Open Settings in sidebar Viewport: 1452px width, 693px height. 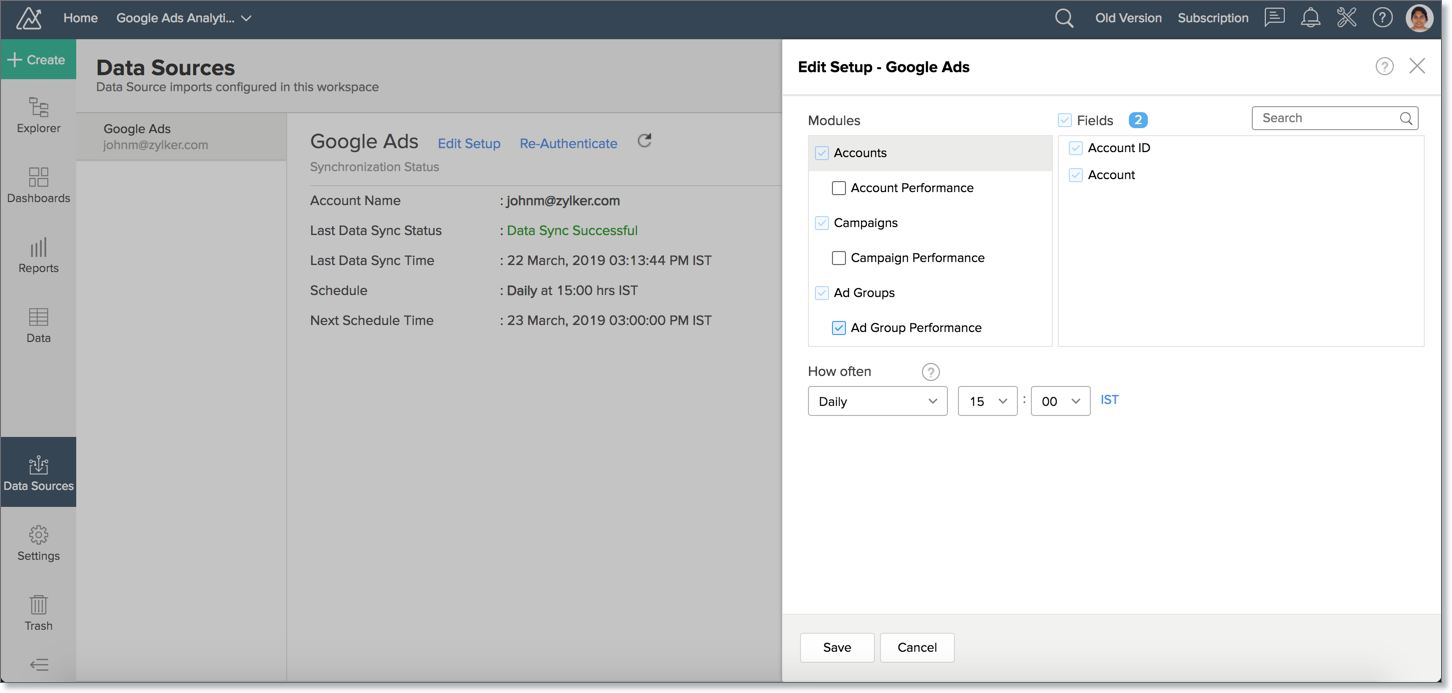pyautogui.click(x=38, y=544)
